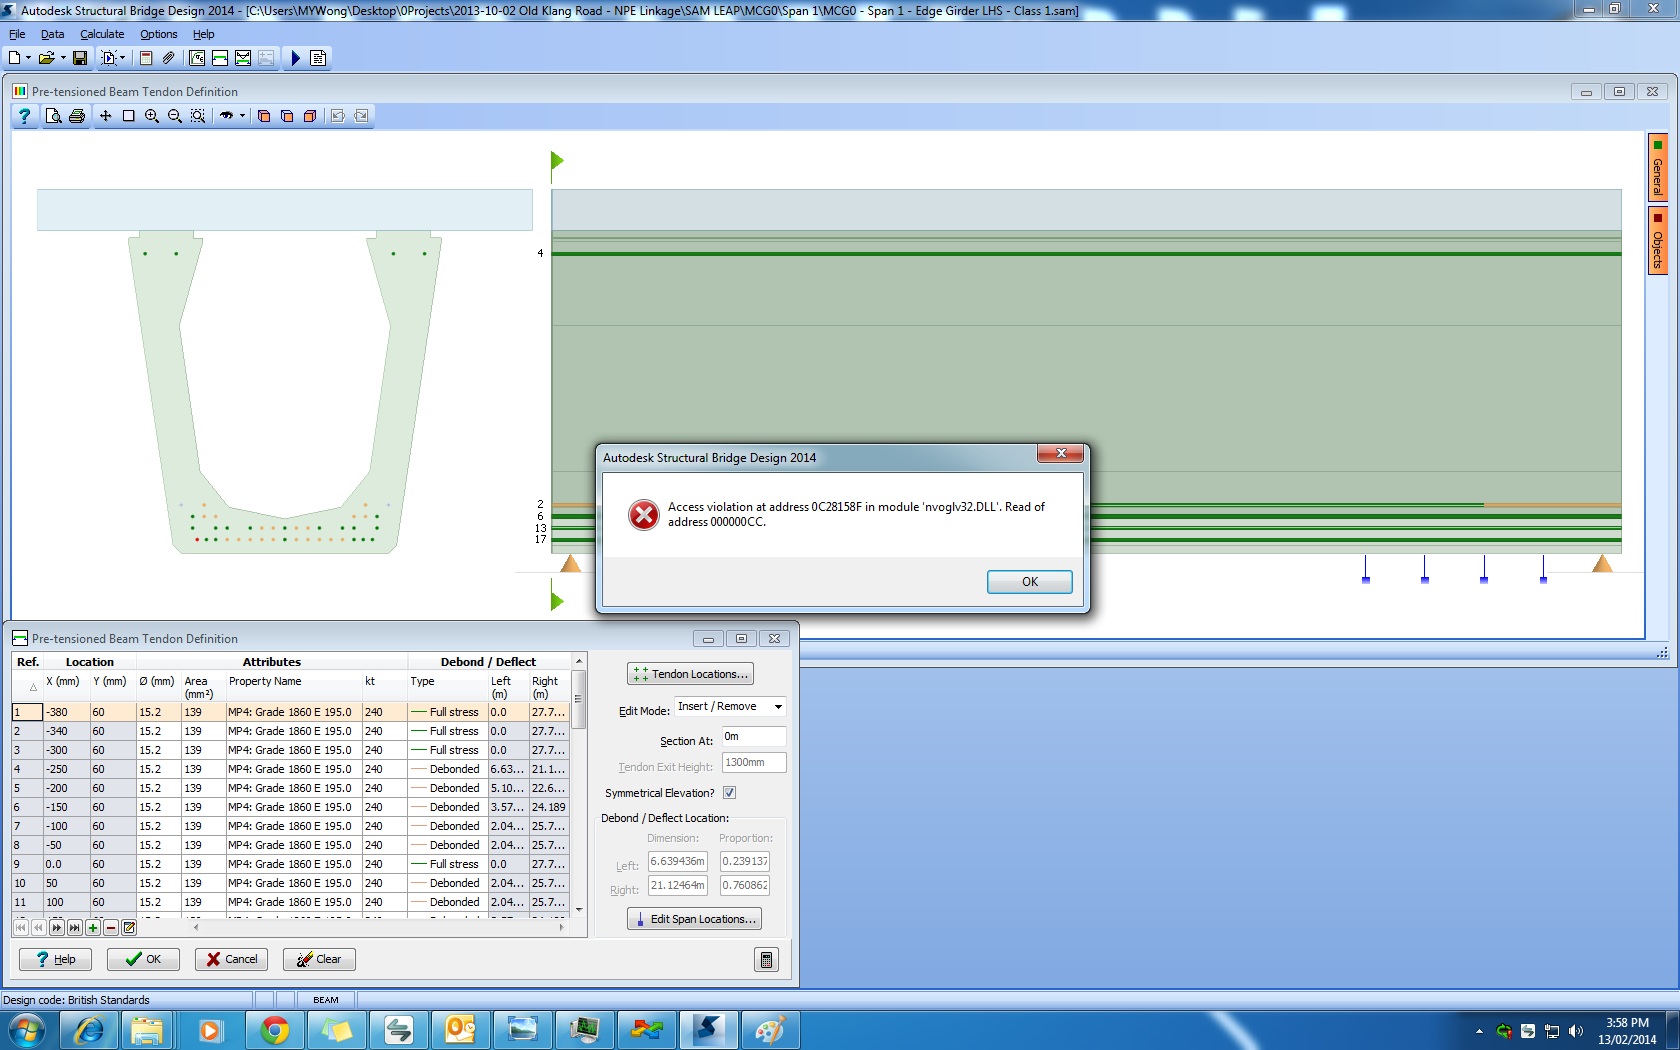Add a new tendon row with the green plus
This screenshot has width=1680, height=1050.
[92, 928]
